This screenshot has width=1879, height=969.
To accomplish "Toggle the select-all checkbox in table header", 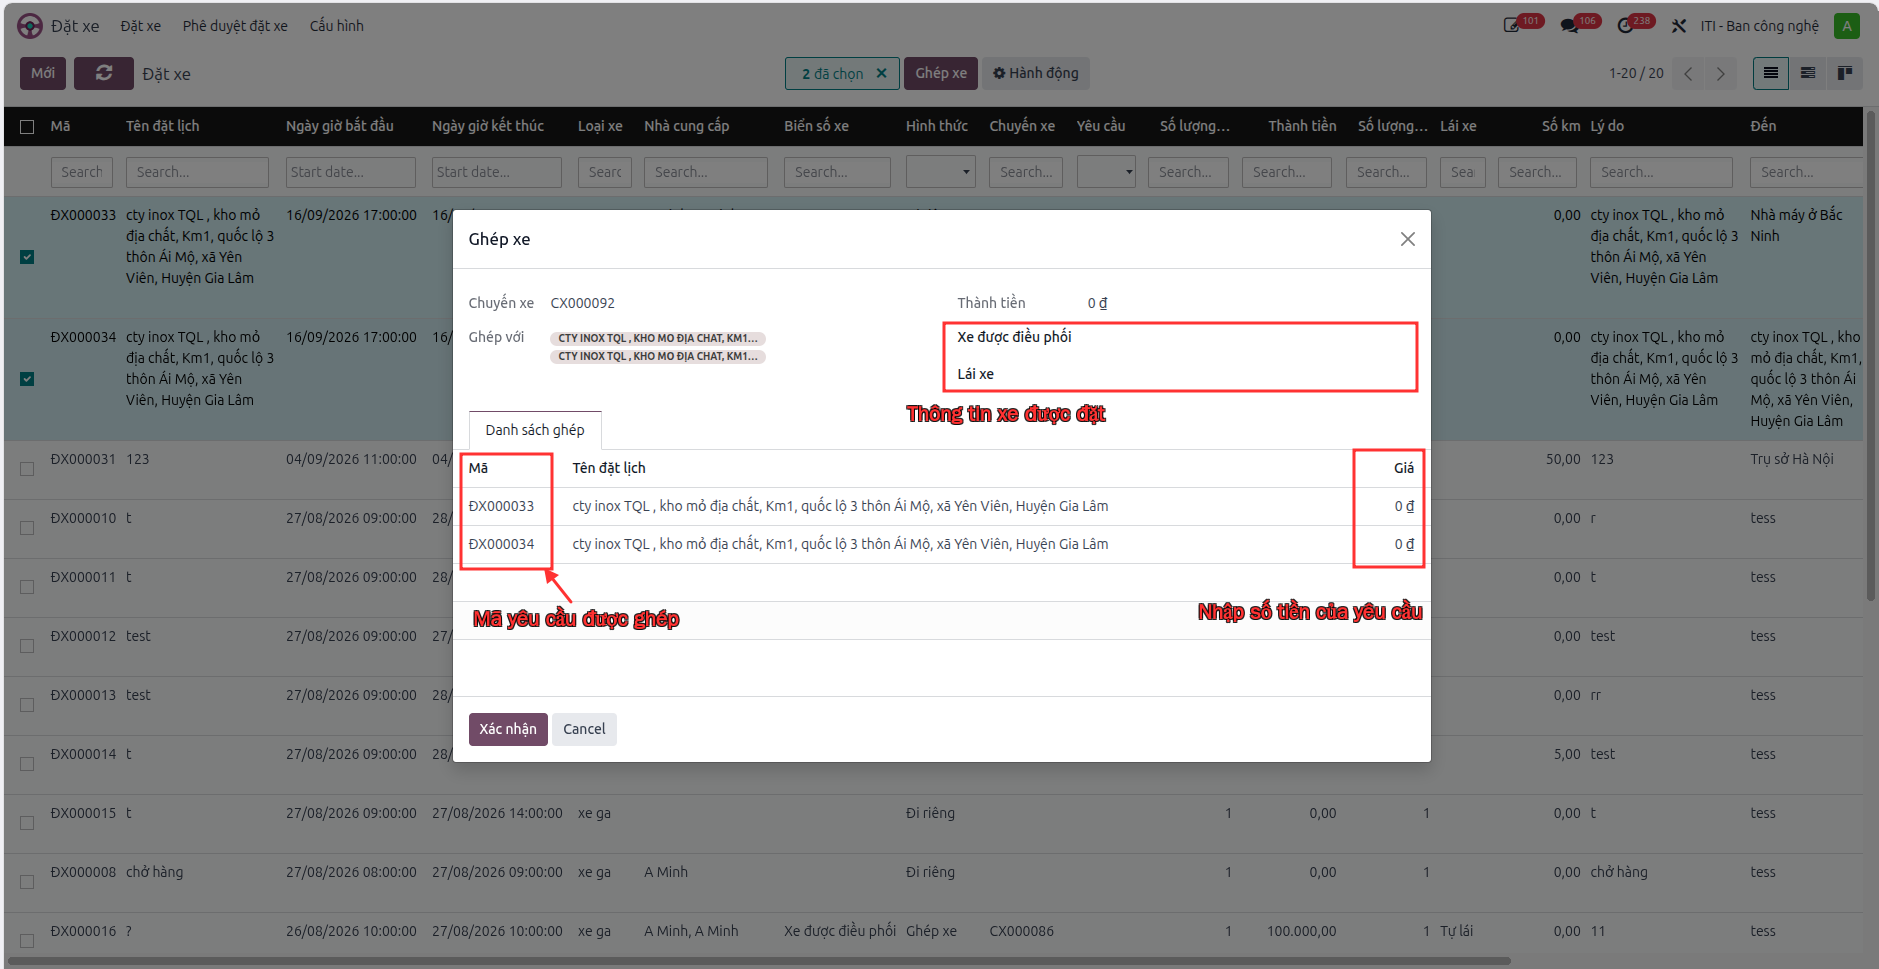I will (x=27, y=127).
